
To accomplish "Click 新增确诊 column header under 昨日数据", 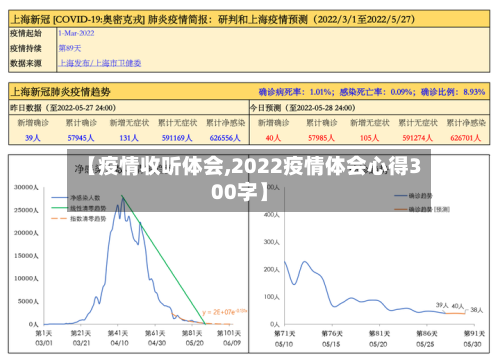I will coord(33,123).
